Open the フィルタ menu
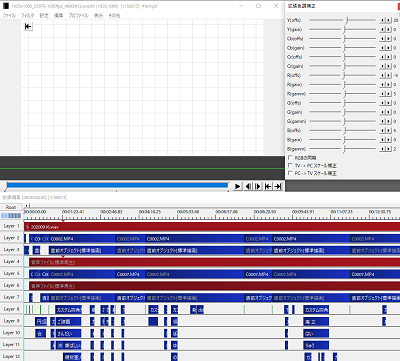 27,15
